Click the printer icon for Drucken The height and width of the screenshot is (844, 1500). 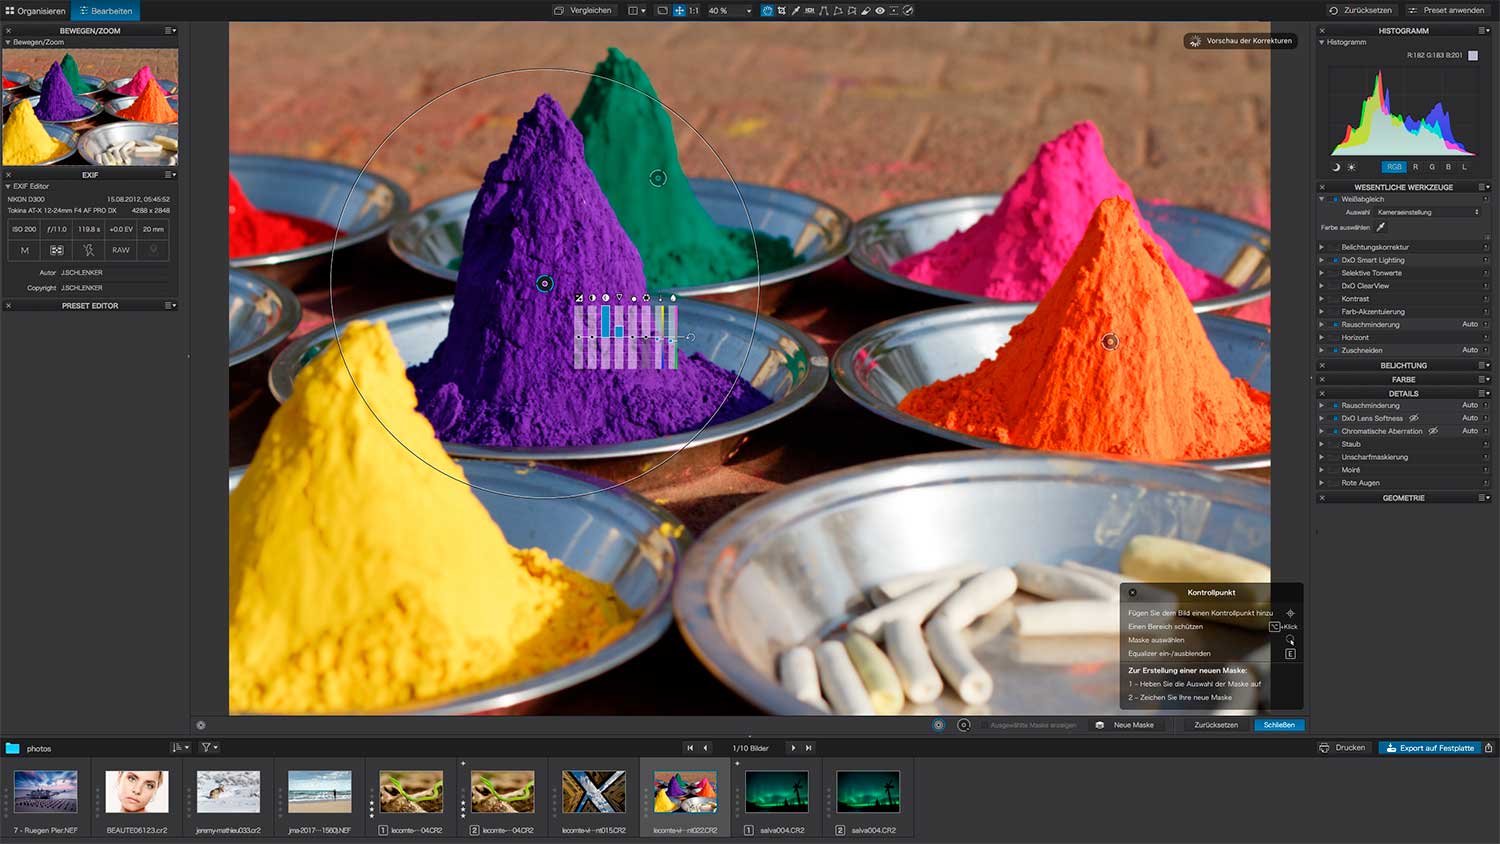click(1324, 748)
